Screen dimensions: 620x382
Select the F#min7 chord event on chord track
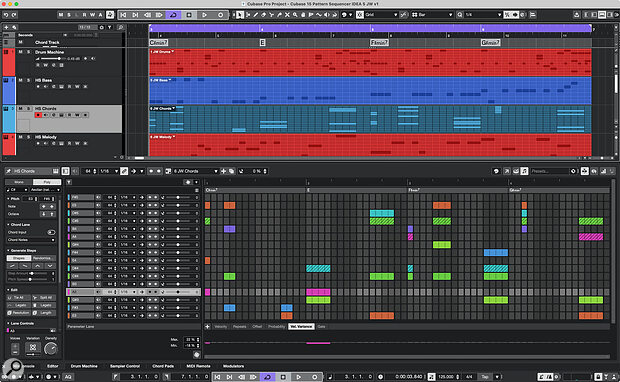[x=379, y=42]
